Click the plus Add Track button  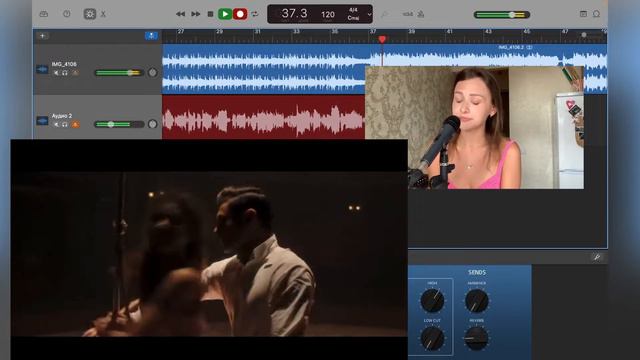(42, 36)
